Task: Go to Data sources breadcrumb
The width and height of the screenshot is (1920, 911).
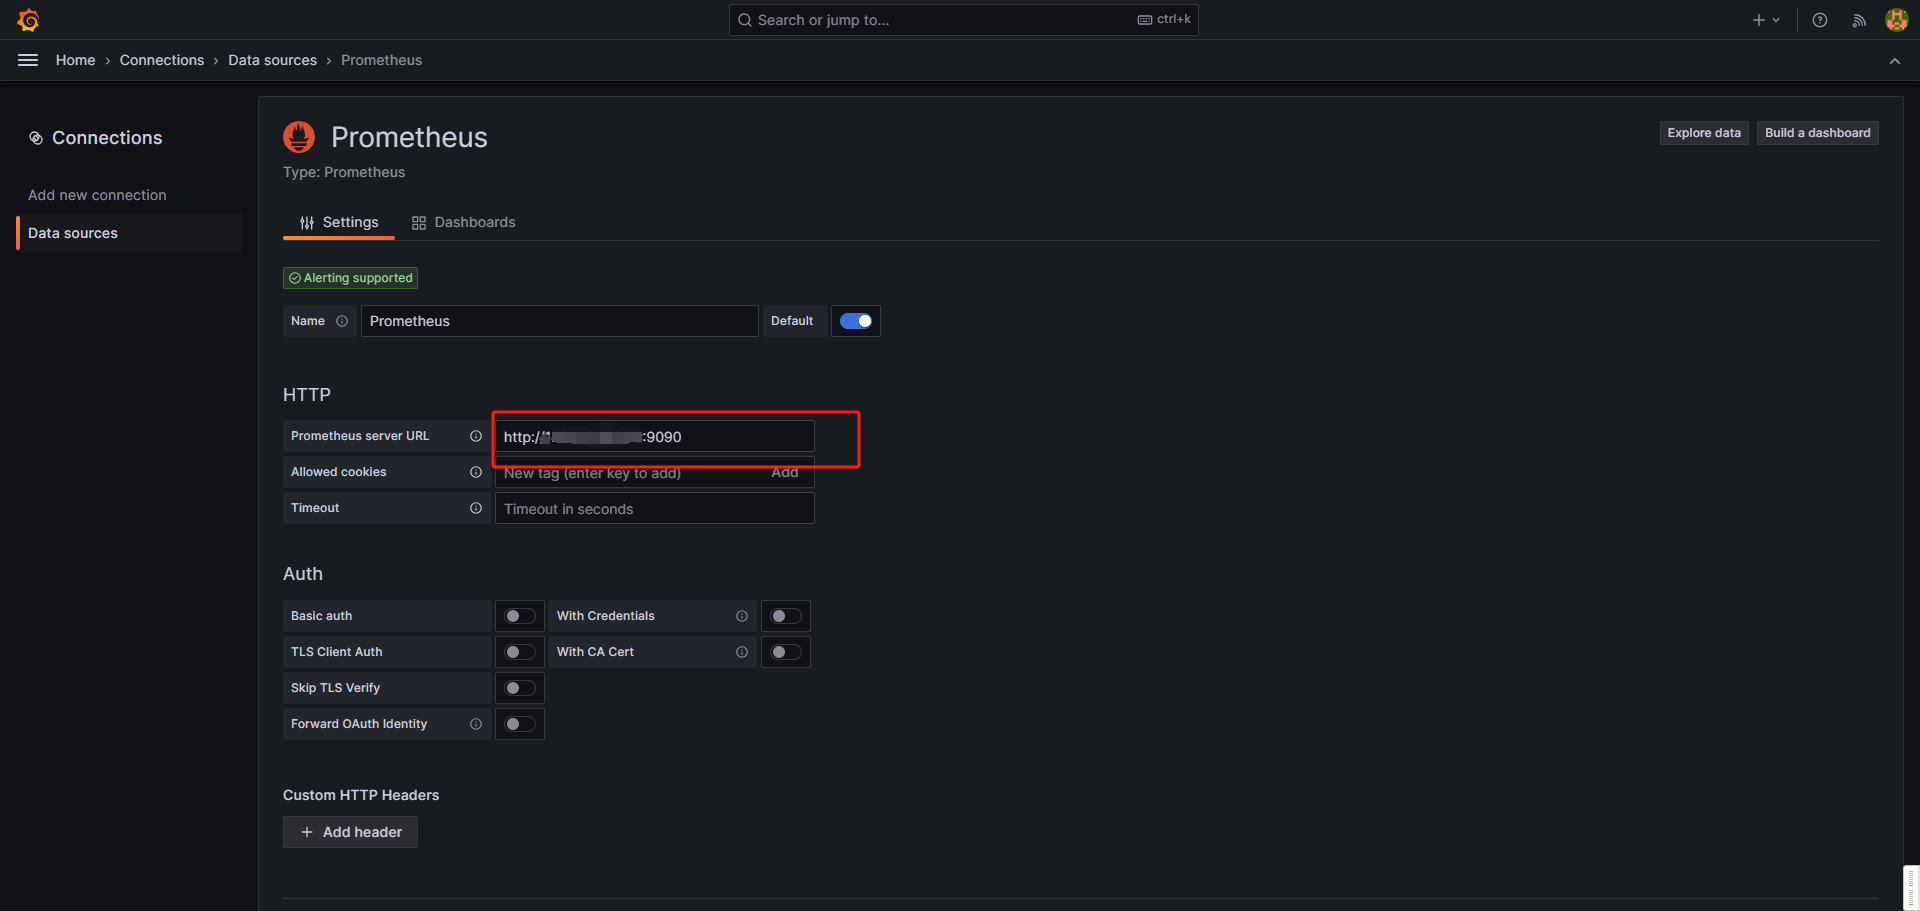Action: (272, 60)
